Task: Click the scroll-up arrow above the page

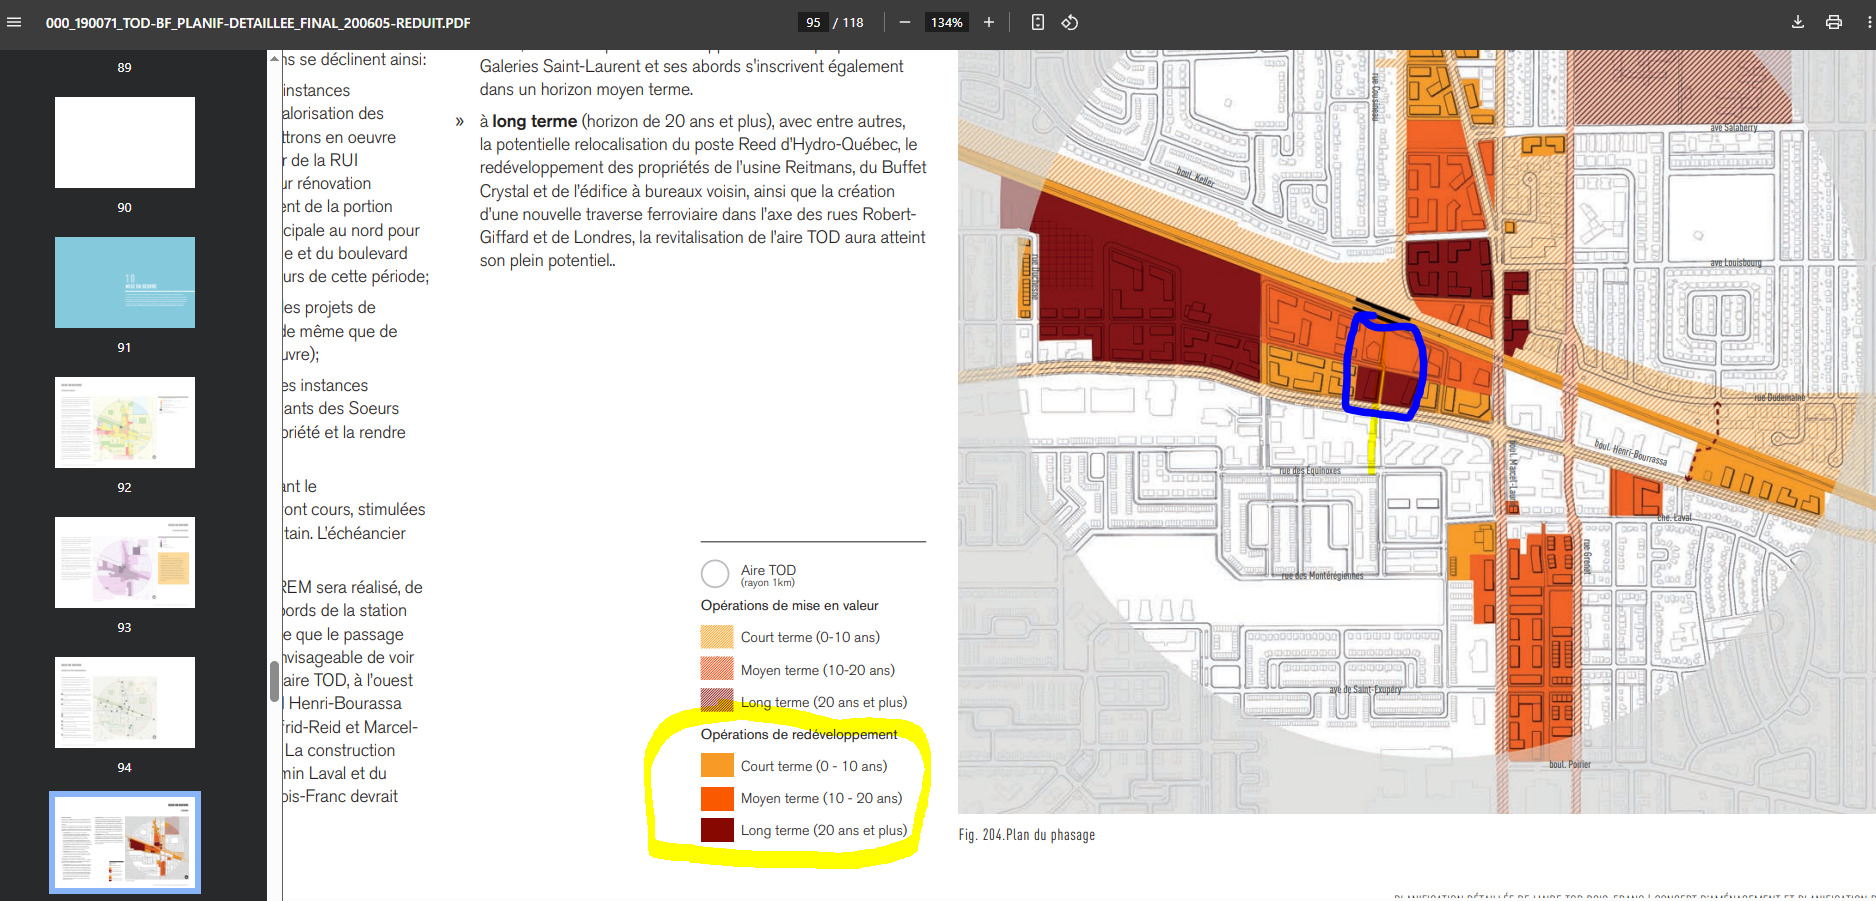Action: tap(275, 59)
